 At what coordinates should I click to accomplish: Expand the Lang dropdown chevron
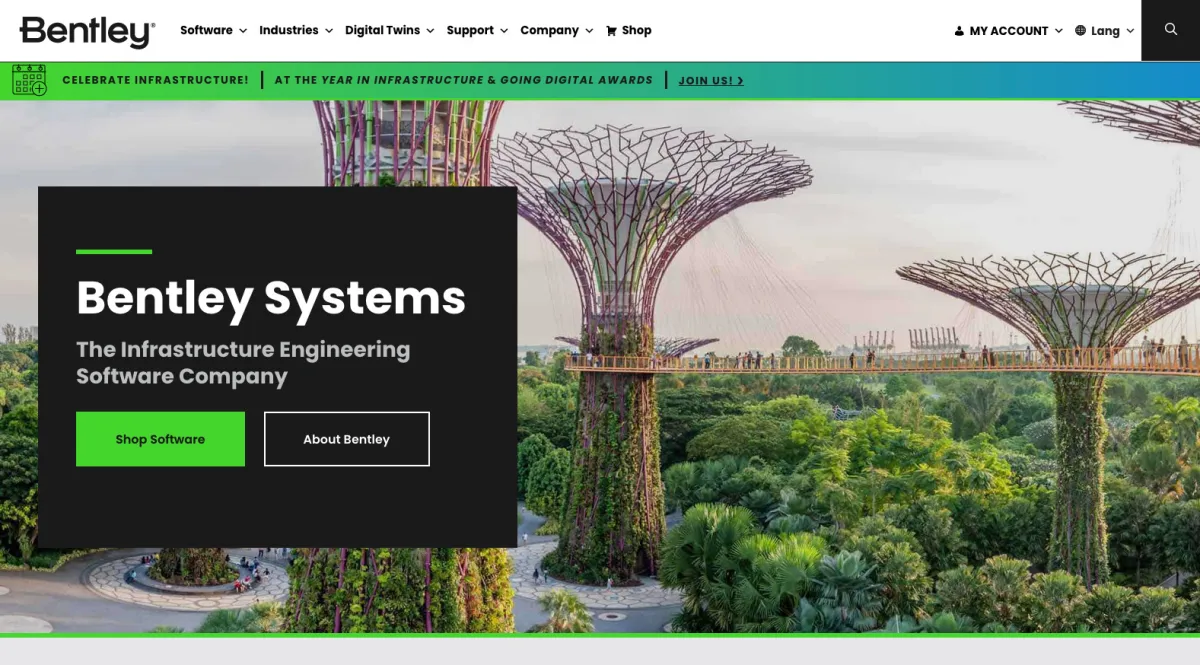click(x=1130, y=31)
